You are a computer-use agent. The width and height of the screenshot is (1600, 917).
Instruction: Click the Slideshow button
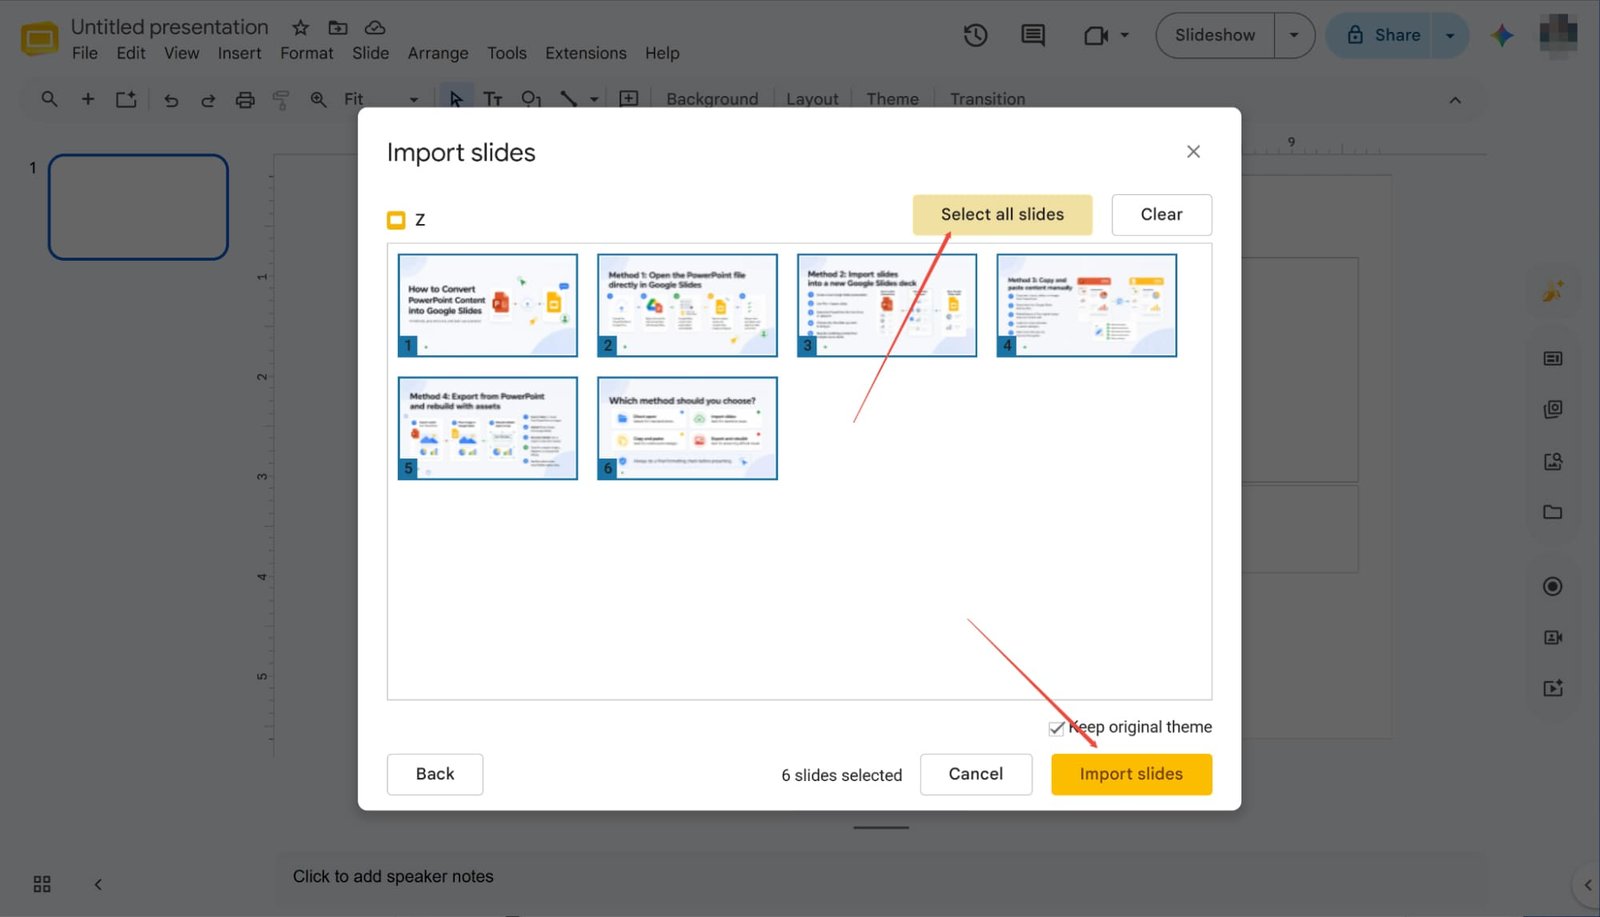pos(1215,35)
